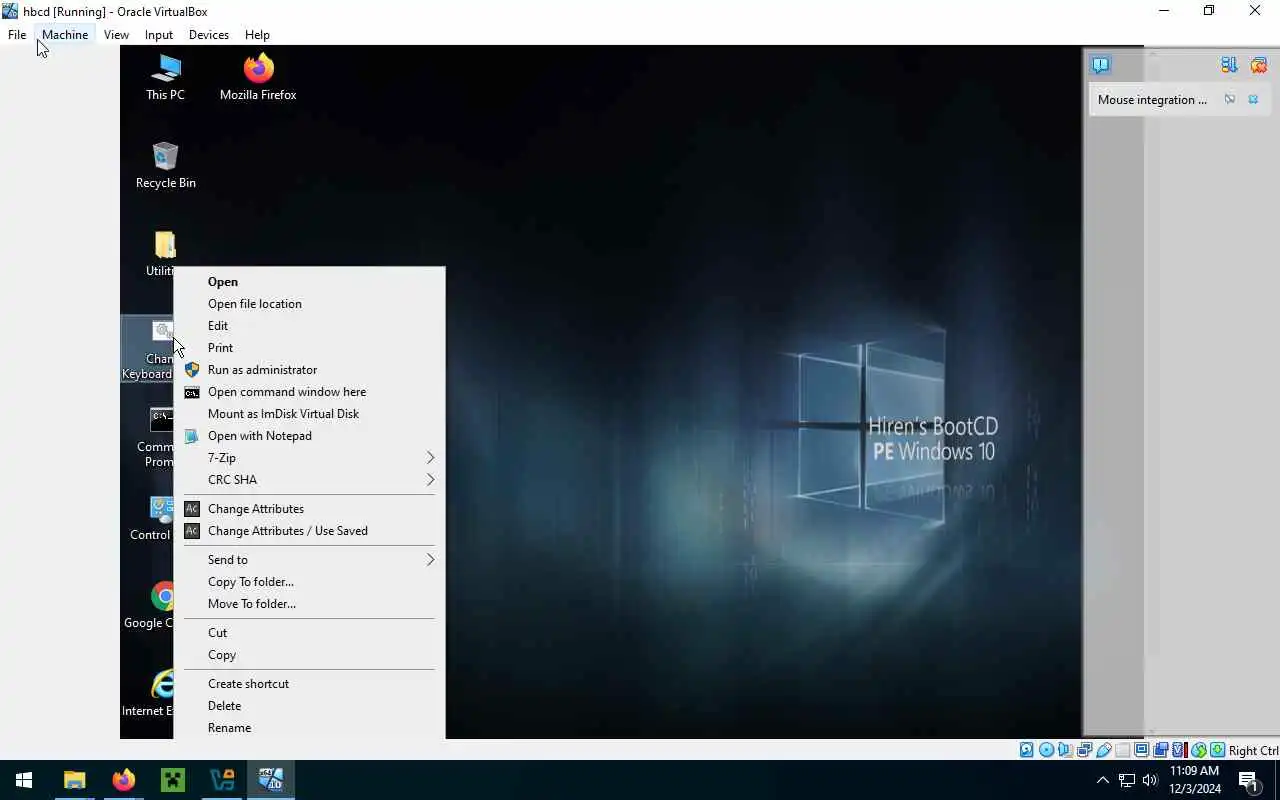
Task: Click the details icon on Mouse integration notification
Action: tap(1230, 99)
